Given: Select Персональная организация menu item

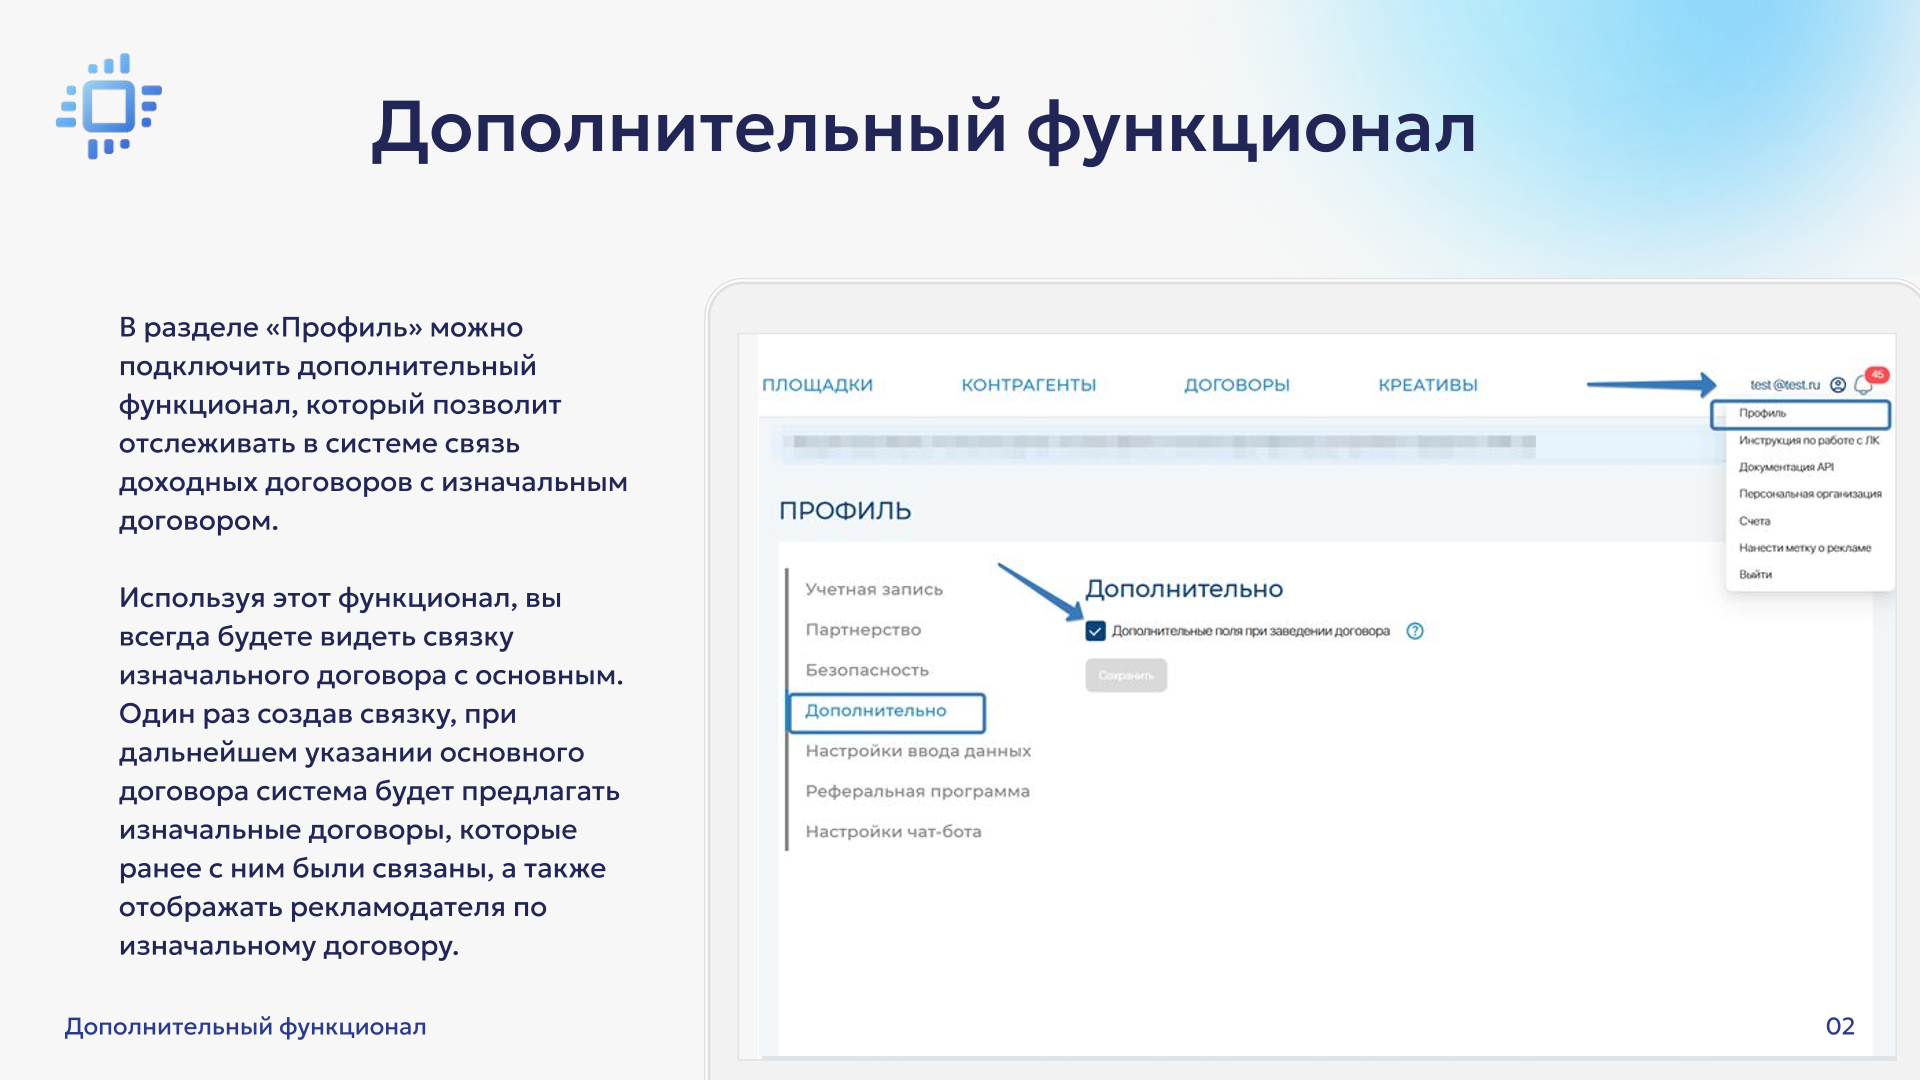Looking at the screenshot, I should pos(1809,494).
